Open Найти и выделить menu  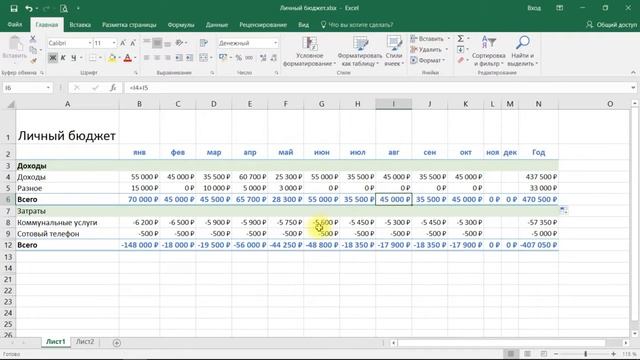pos(523,51)
